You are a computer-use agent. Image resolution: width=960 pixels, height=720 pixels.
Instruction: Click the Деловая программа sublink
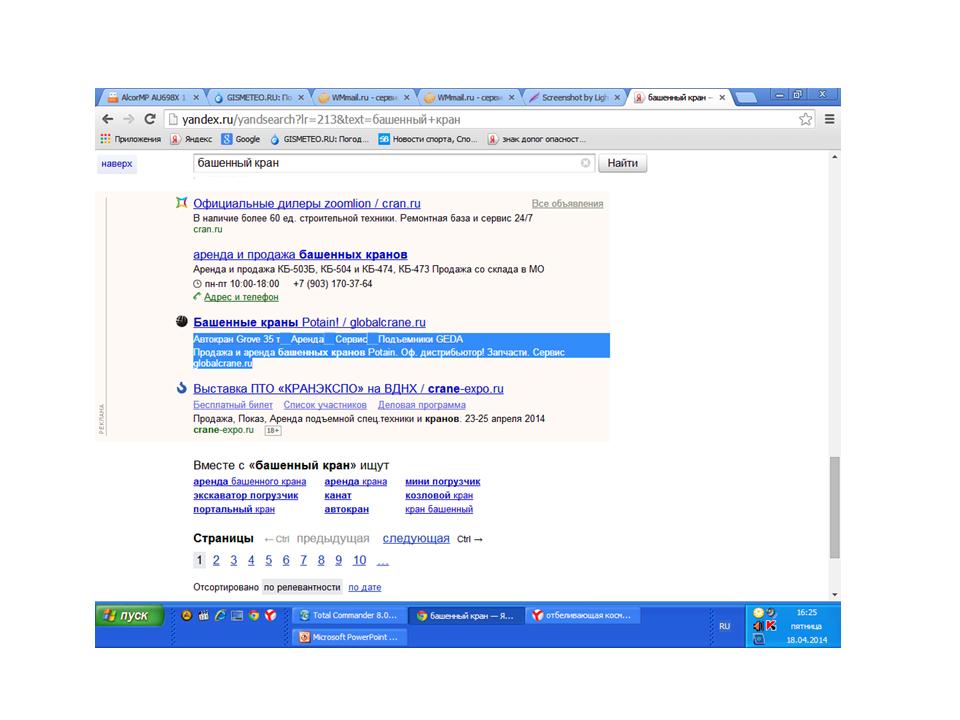[x=421, y=405]
